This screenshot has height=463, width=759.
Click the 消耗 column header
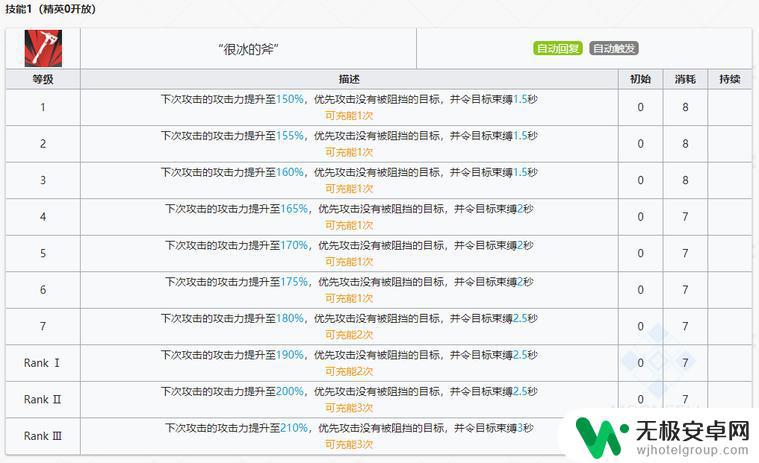[685, 79]
